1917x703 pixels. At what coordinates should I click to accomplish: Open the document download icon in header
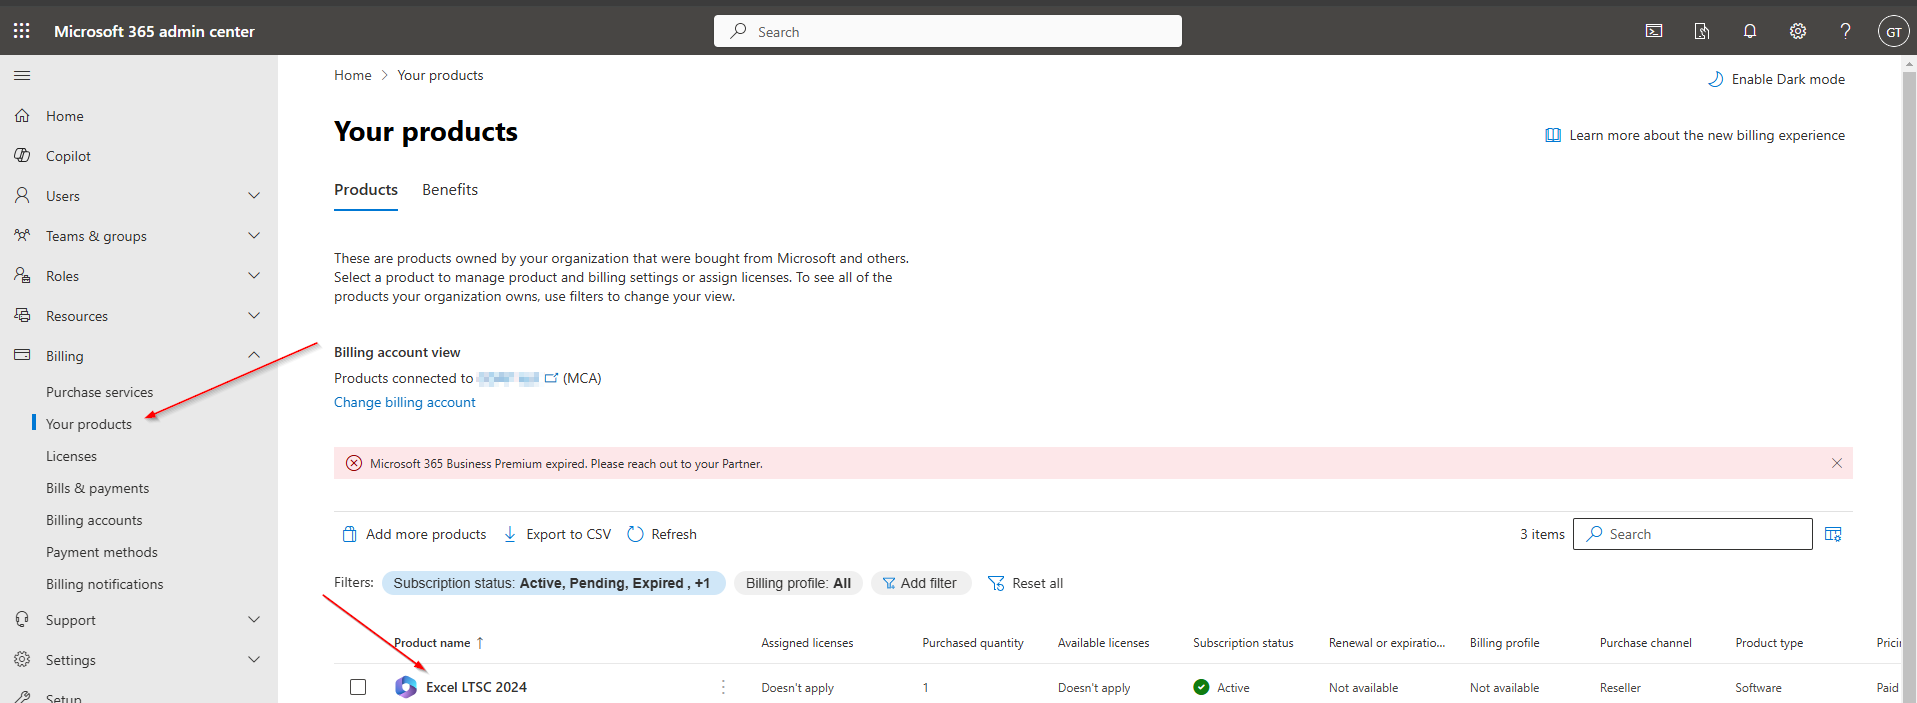click(x=1702, y=31)
